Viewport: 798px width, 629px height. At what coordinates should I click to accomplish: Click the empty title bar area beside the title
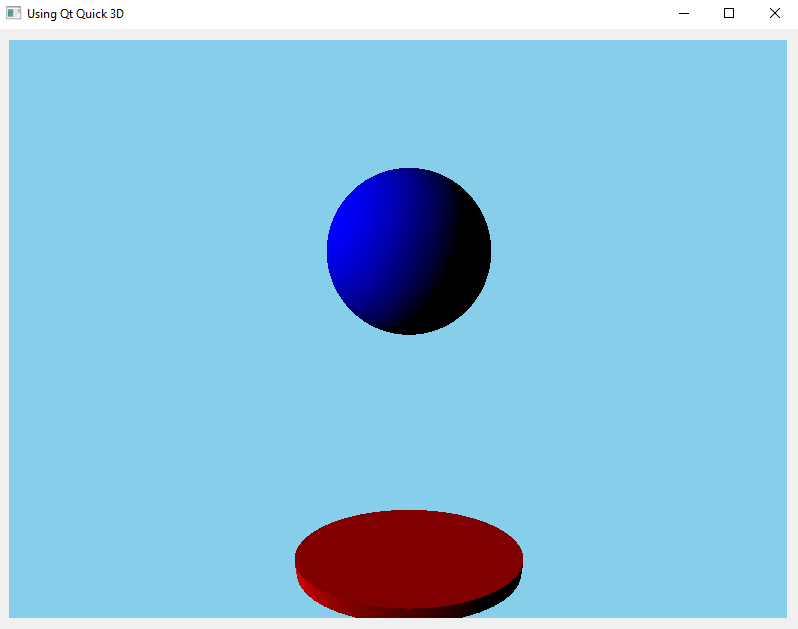(x=400, y=14)
